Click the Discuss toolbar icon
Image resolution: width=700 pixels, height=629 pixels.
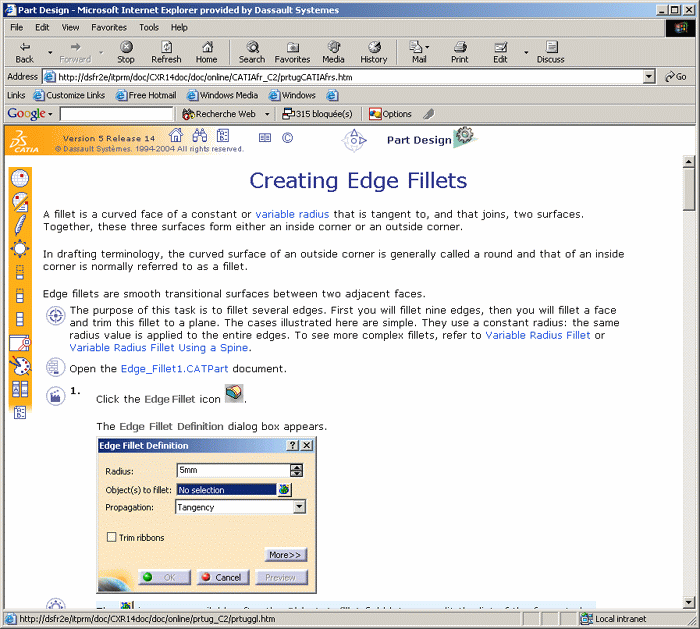pyautogui.click(x=551, y=52)
